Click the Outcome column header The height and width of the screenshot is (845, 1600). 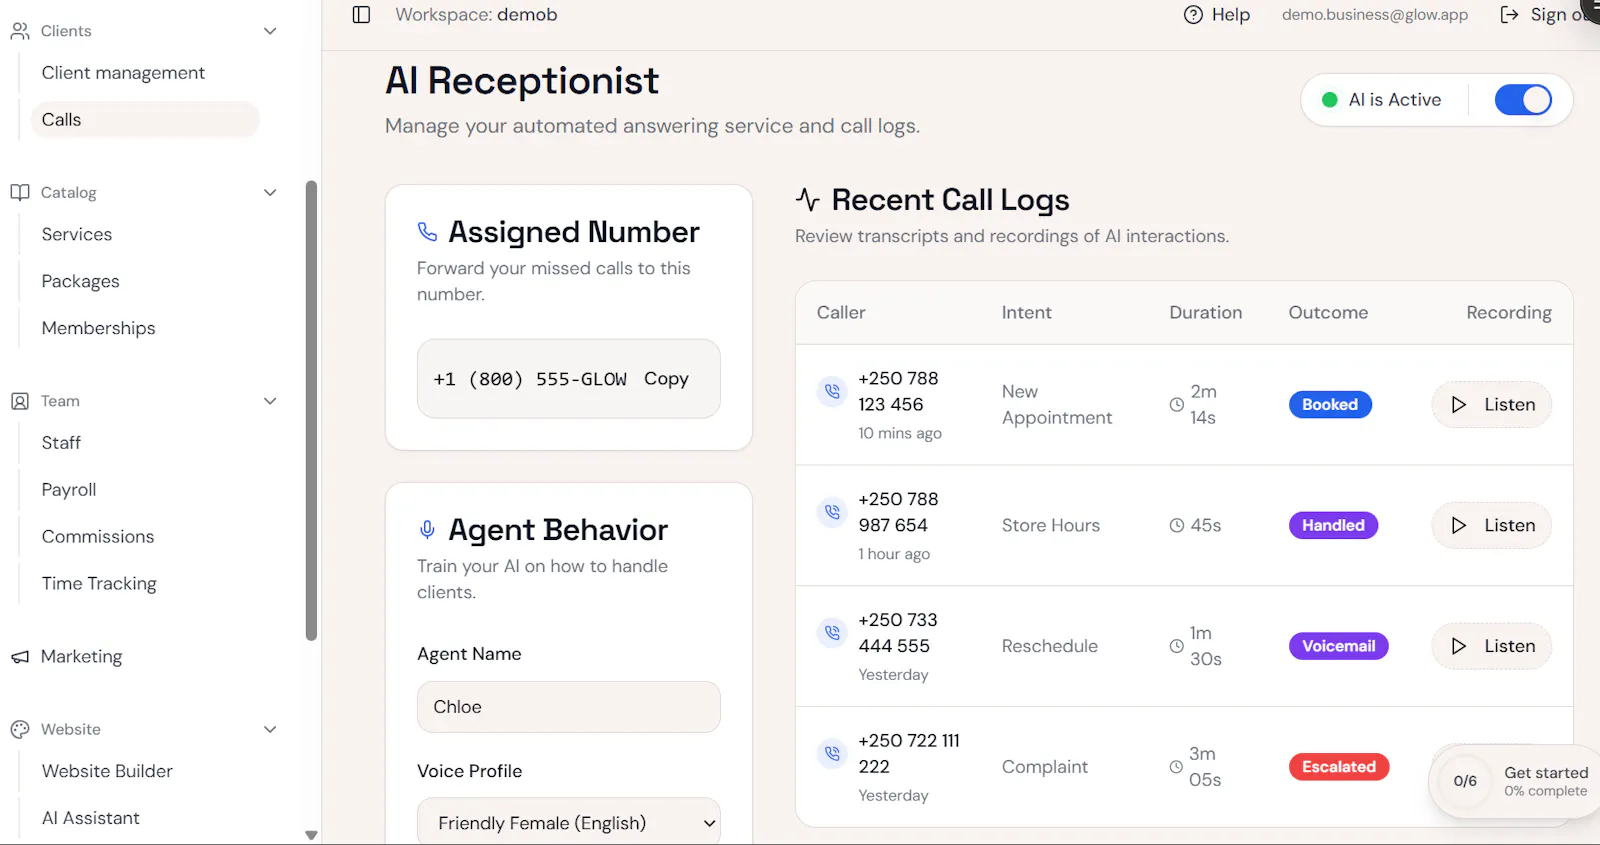[1328, 313]
